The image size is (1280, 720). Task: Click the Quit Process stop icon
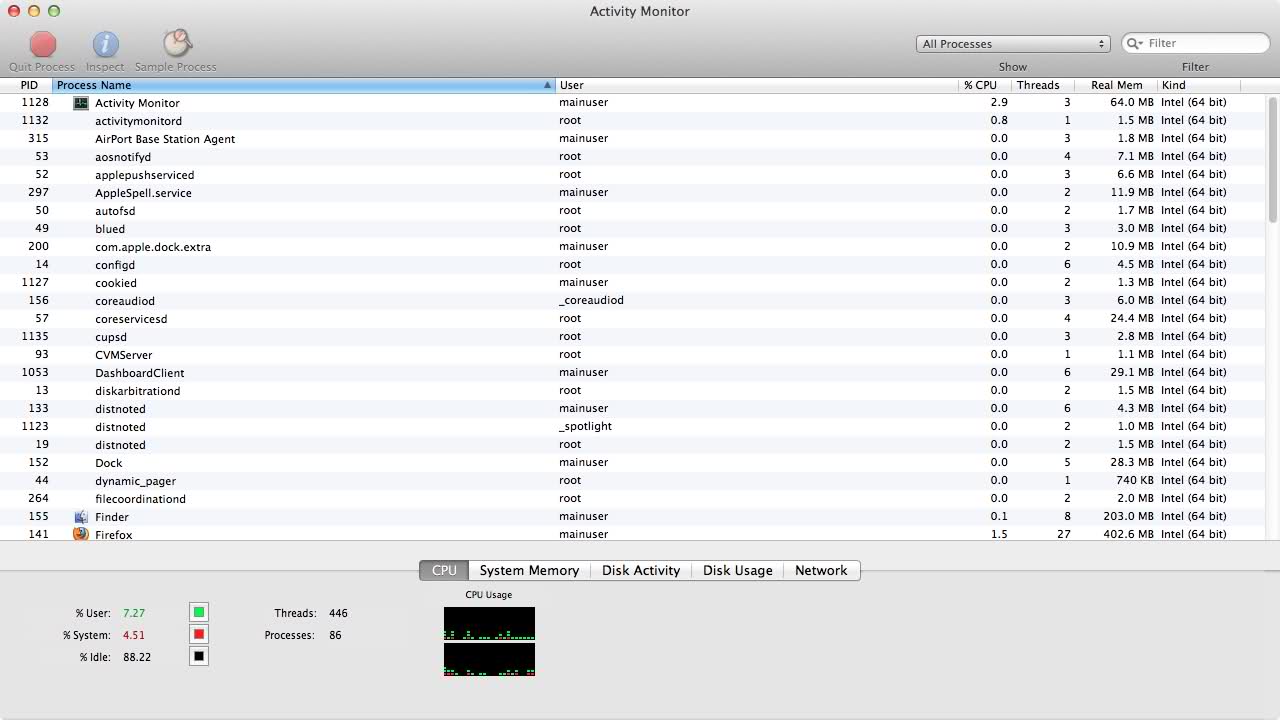[42, 44]
